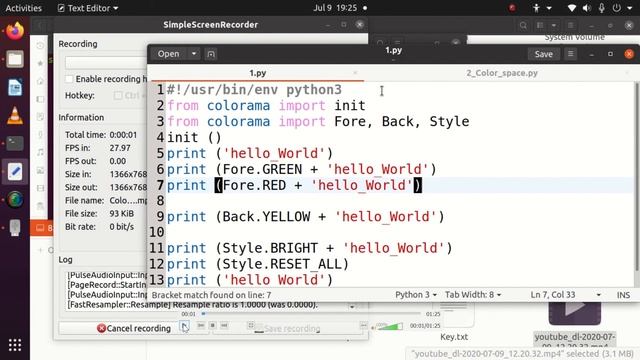Open the Text Editor app menu
Viewport: 640px width, 360px height.
pyautogui.click(x=88, y=8)
